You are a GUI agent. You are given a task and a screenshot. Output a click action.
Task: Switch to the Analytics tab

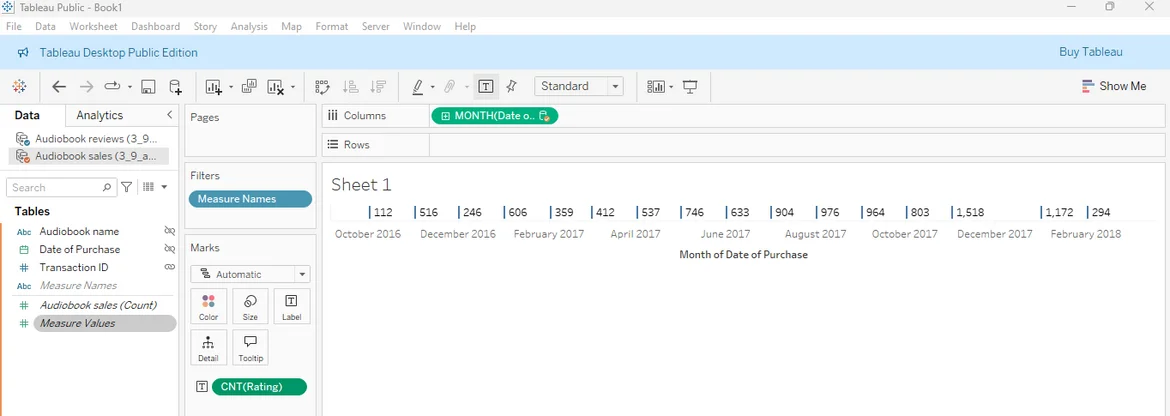100,115
